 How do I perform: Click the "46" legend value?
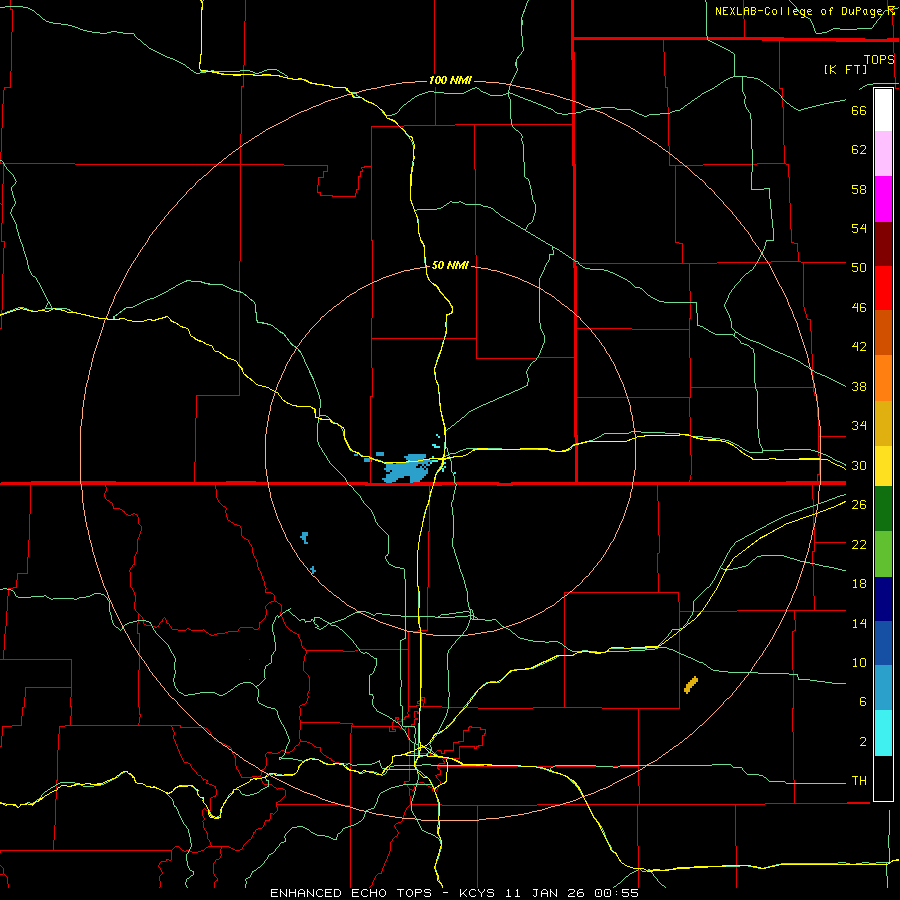(859, 308)
